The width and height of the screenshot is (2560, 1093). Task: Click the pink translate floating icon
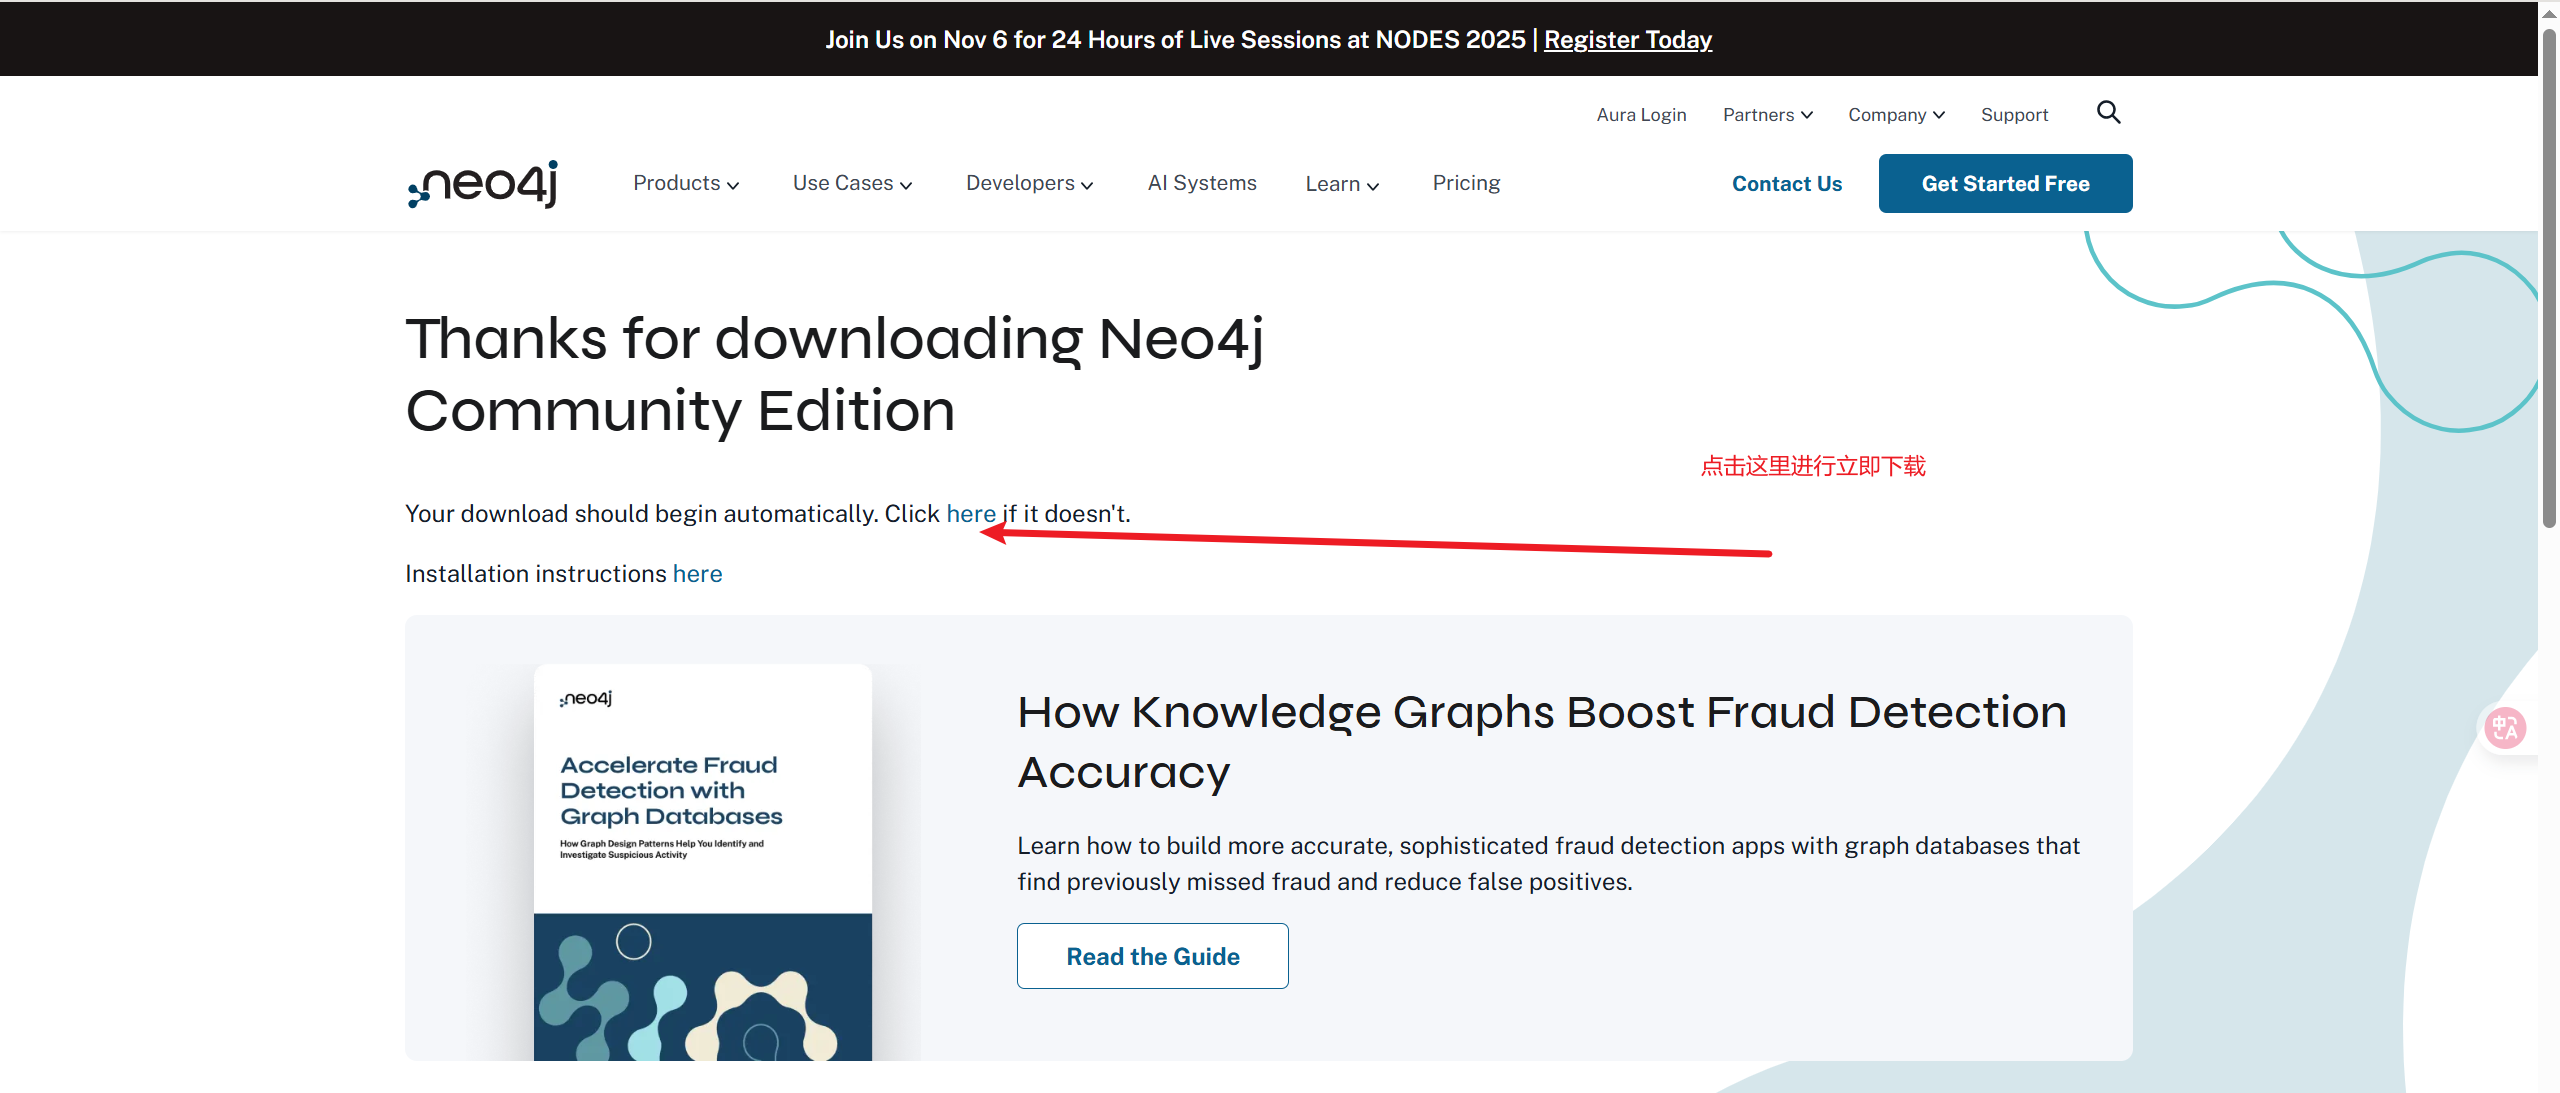pyautogui.click(x=2505, y=727)
